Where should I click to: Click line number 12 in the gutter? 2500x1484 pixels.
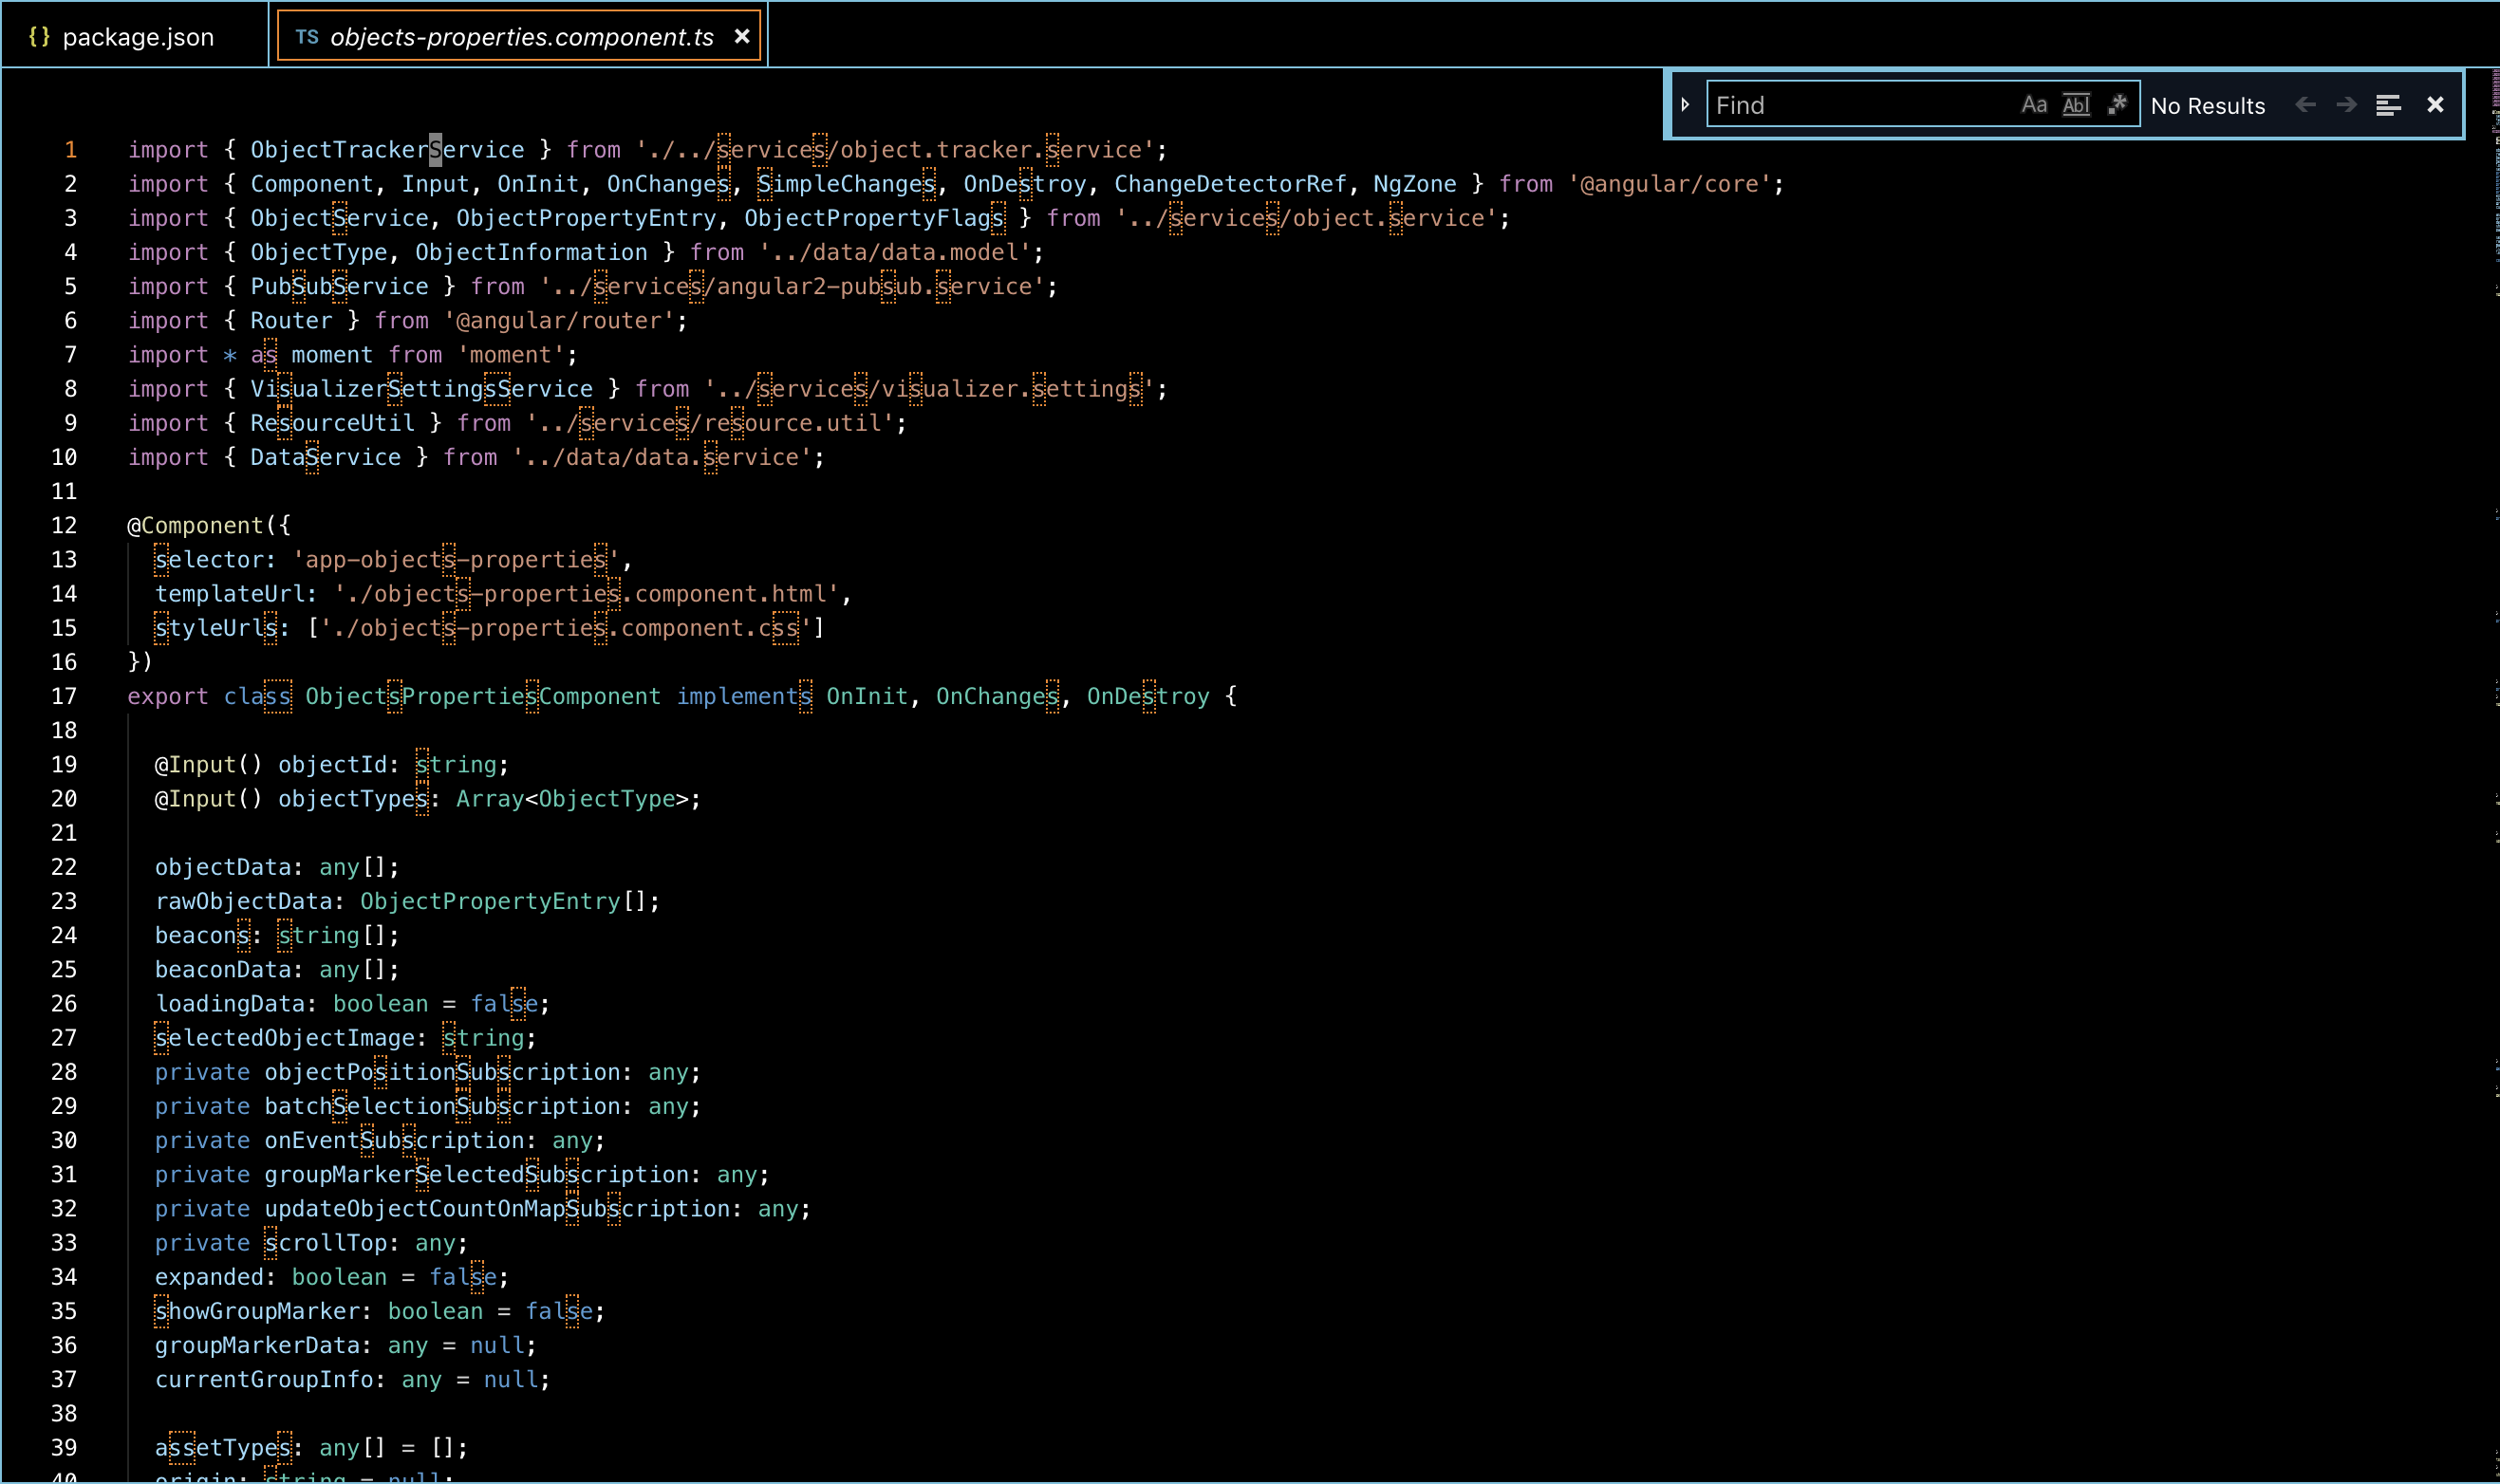coord(64,525)
